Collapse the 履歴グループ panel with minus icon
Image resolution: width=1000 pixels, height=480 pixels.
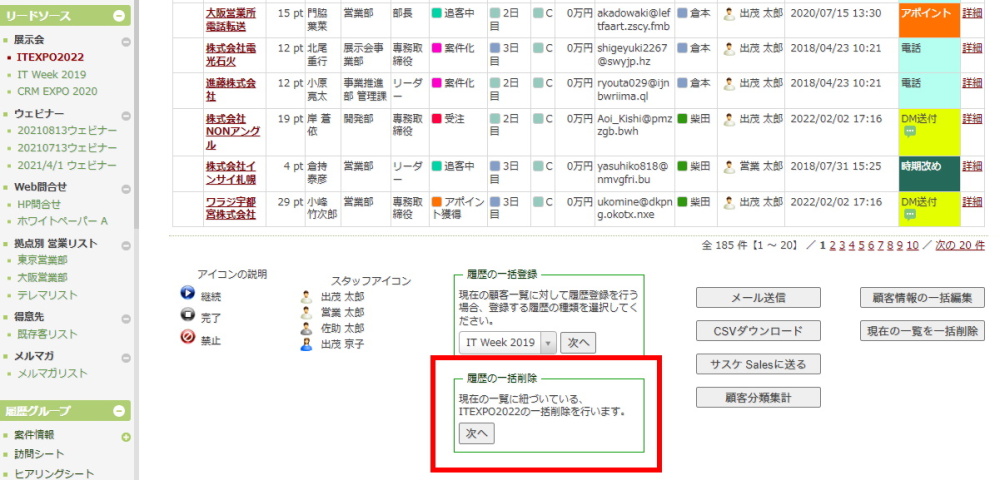120,411
